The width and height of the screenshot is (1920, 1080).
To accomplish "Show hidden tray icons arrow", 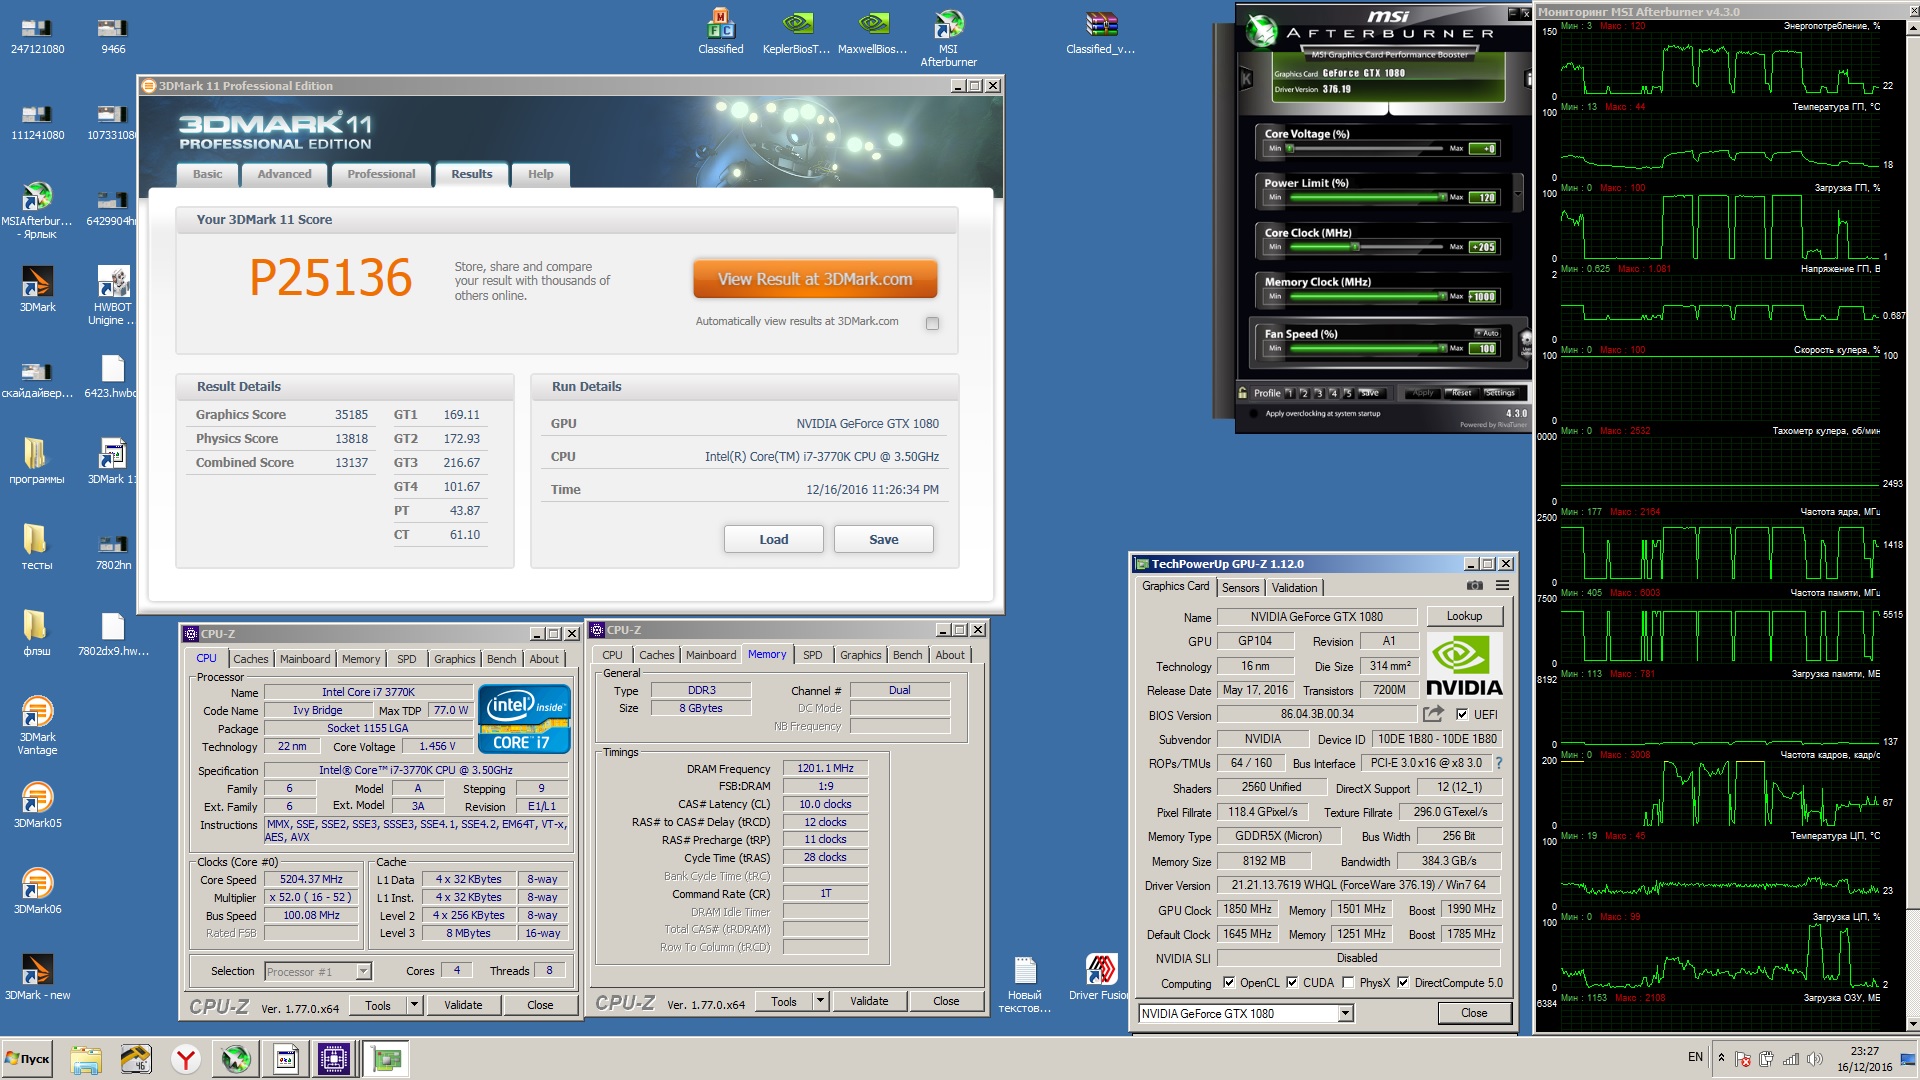I will pyautogui.click(x=1721, y=1057).
